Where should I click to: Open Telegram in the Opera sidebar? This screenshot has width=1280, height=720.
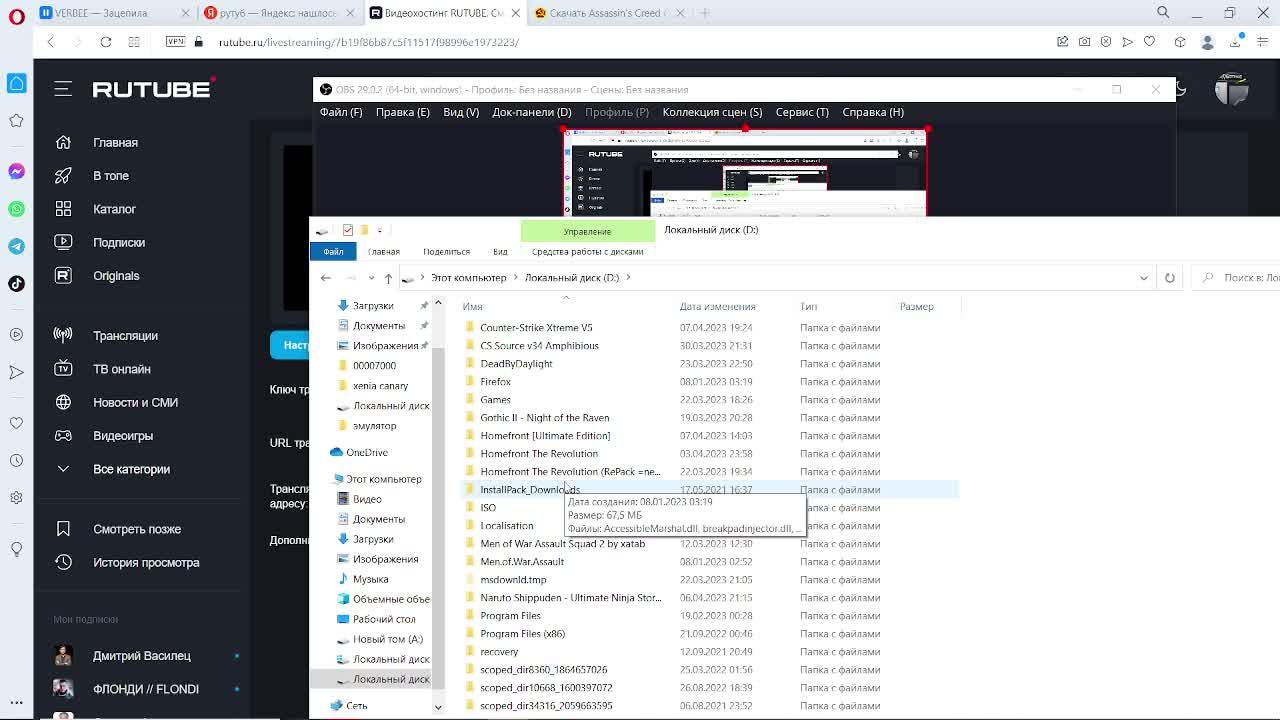[x=16, y=246]
